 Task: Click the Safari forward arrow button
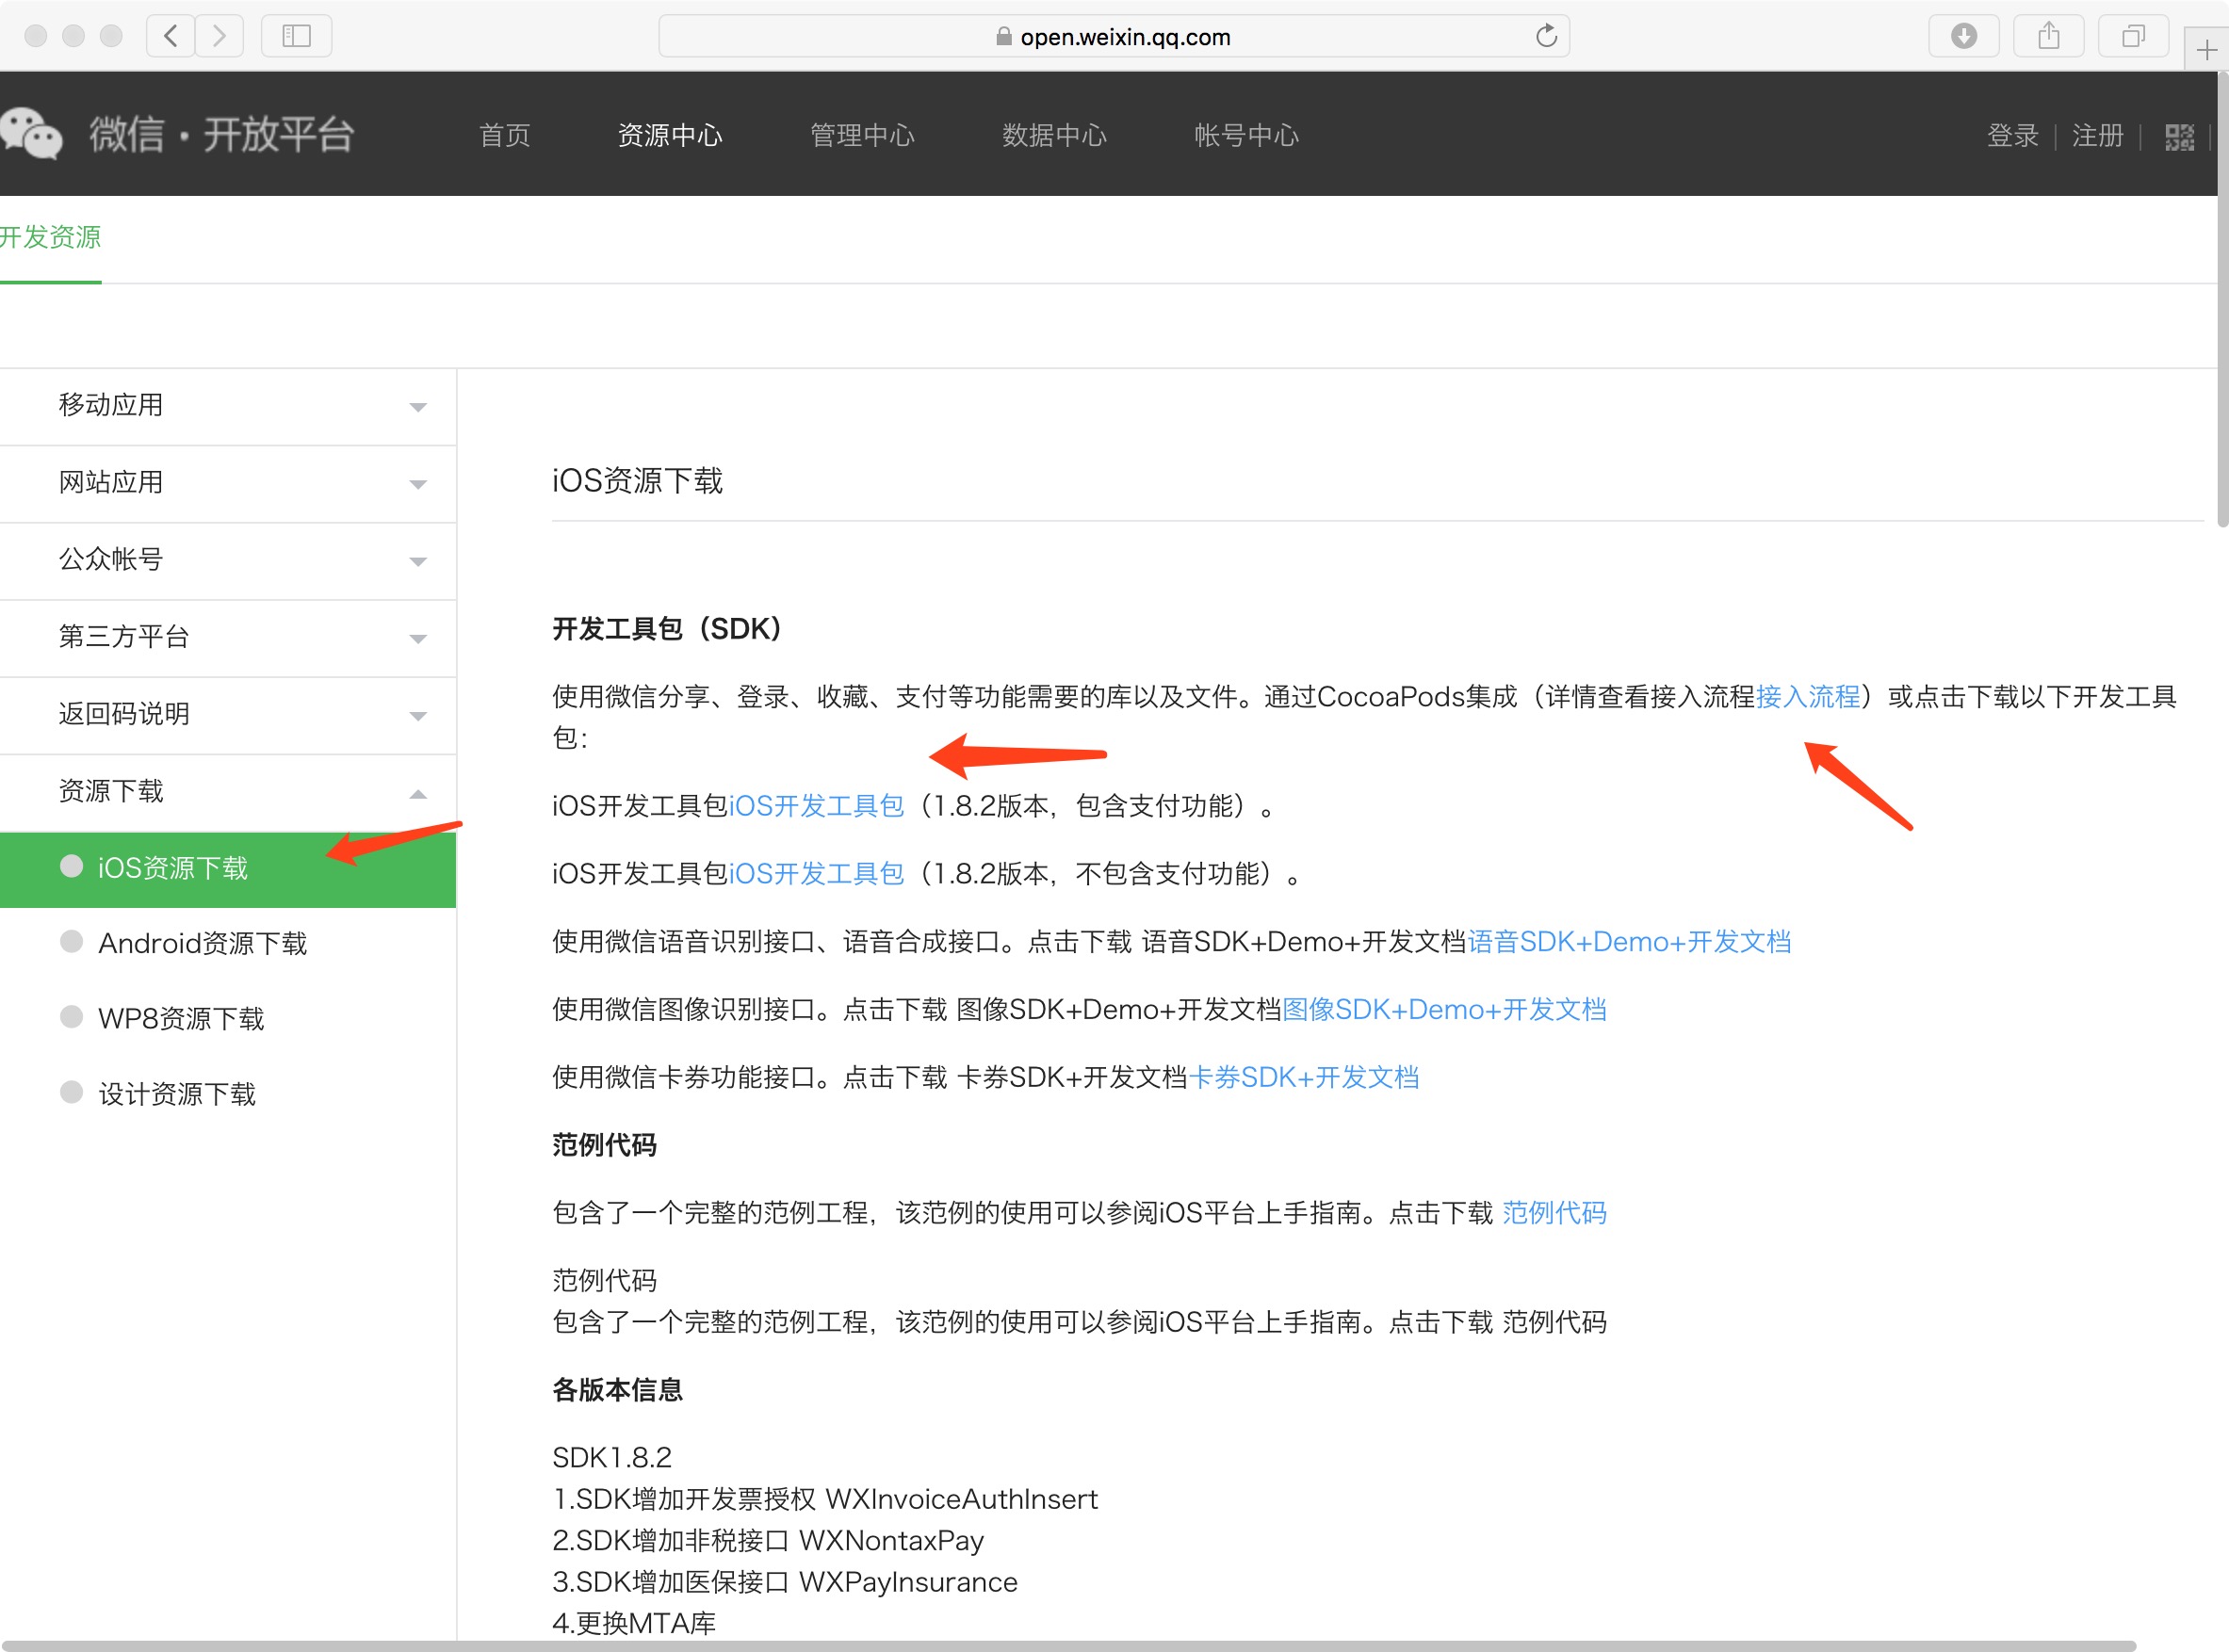(x=219, y=36)
